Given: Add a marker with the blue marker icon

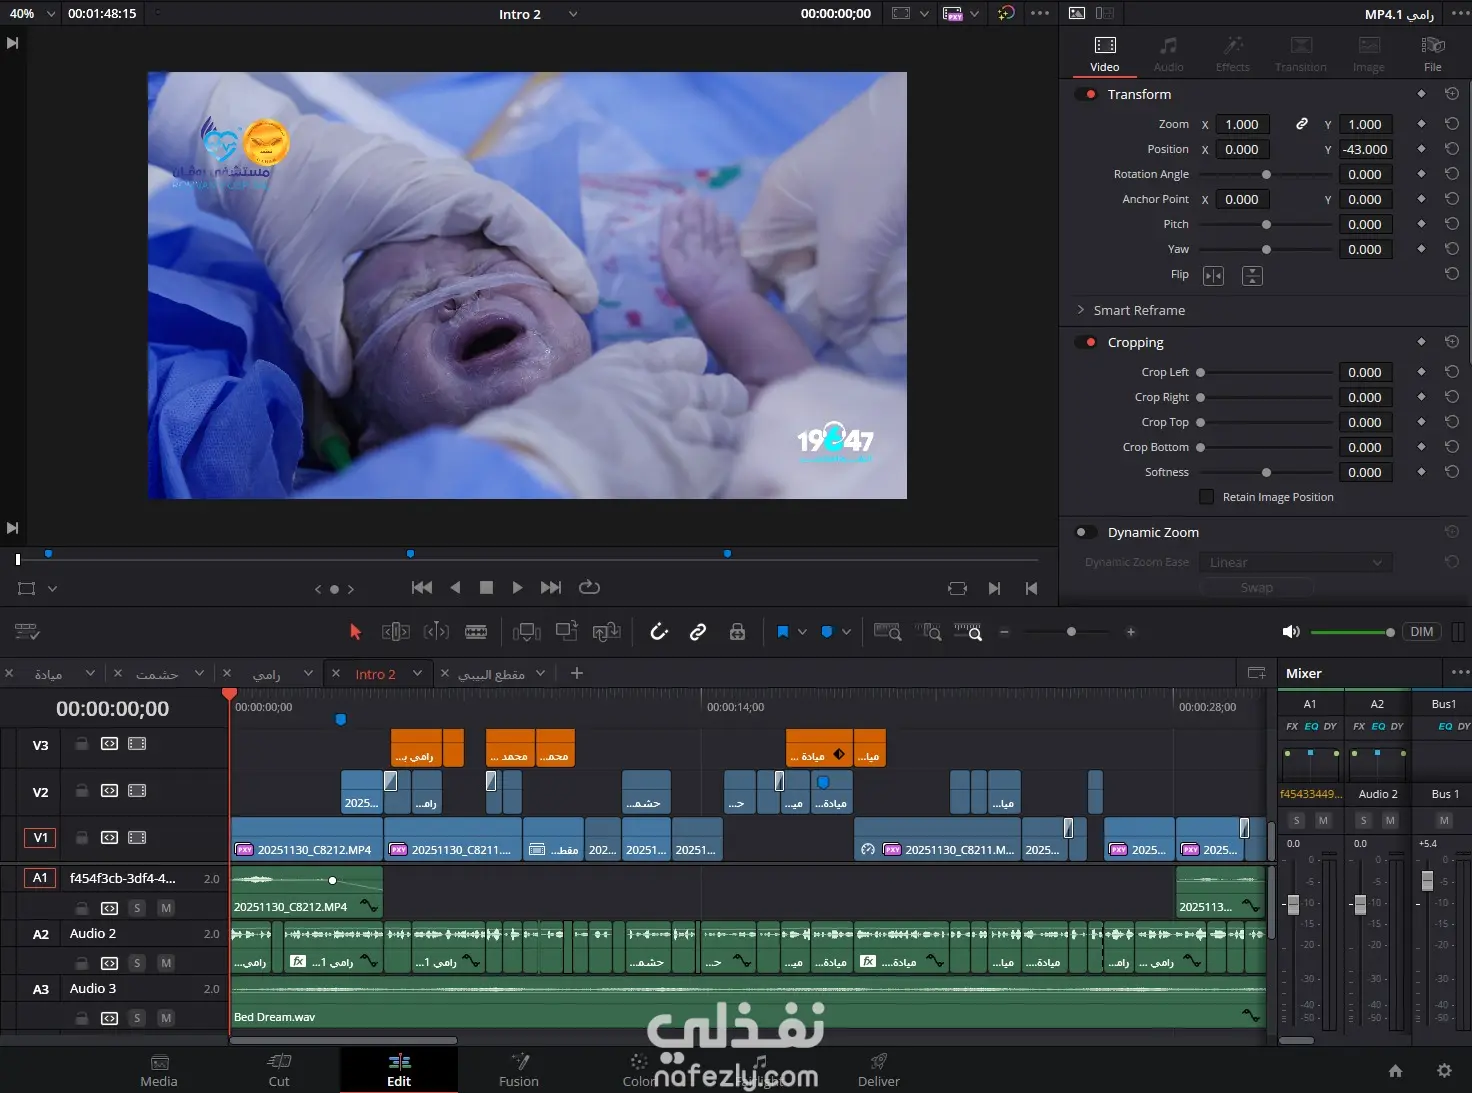Looking at the screenshot, I should click(827, 632).
